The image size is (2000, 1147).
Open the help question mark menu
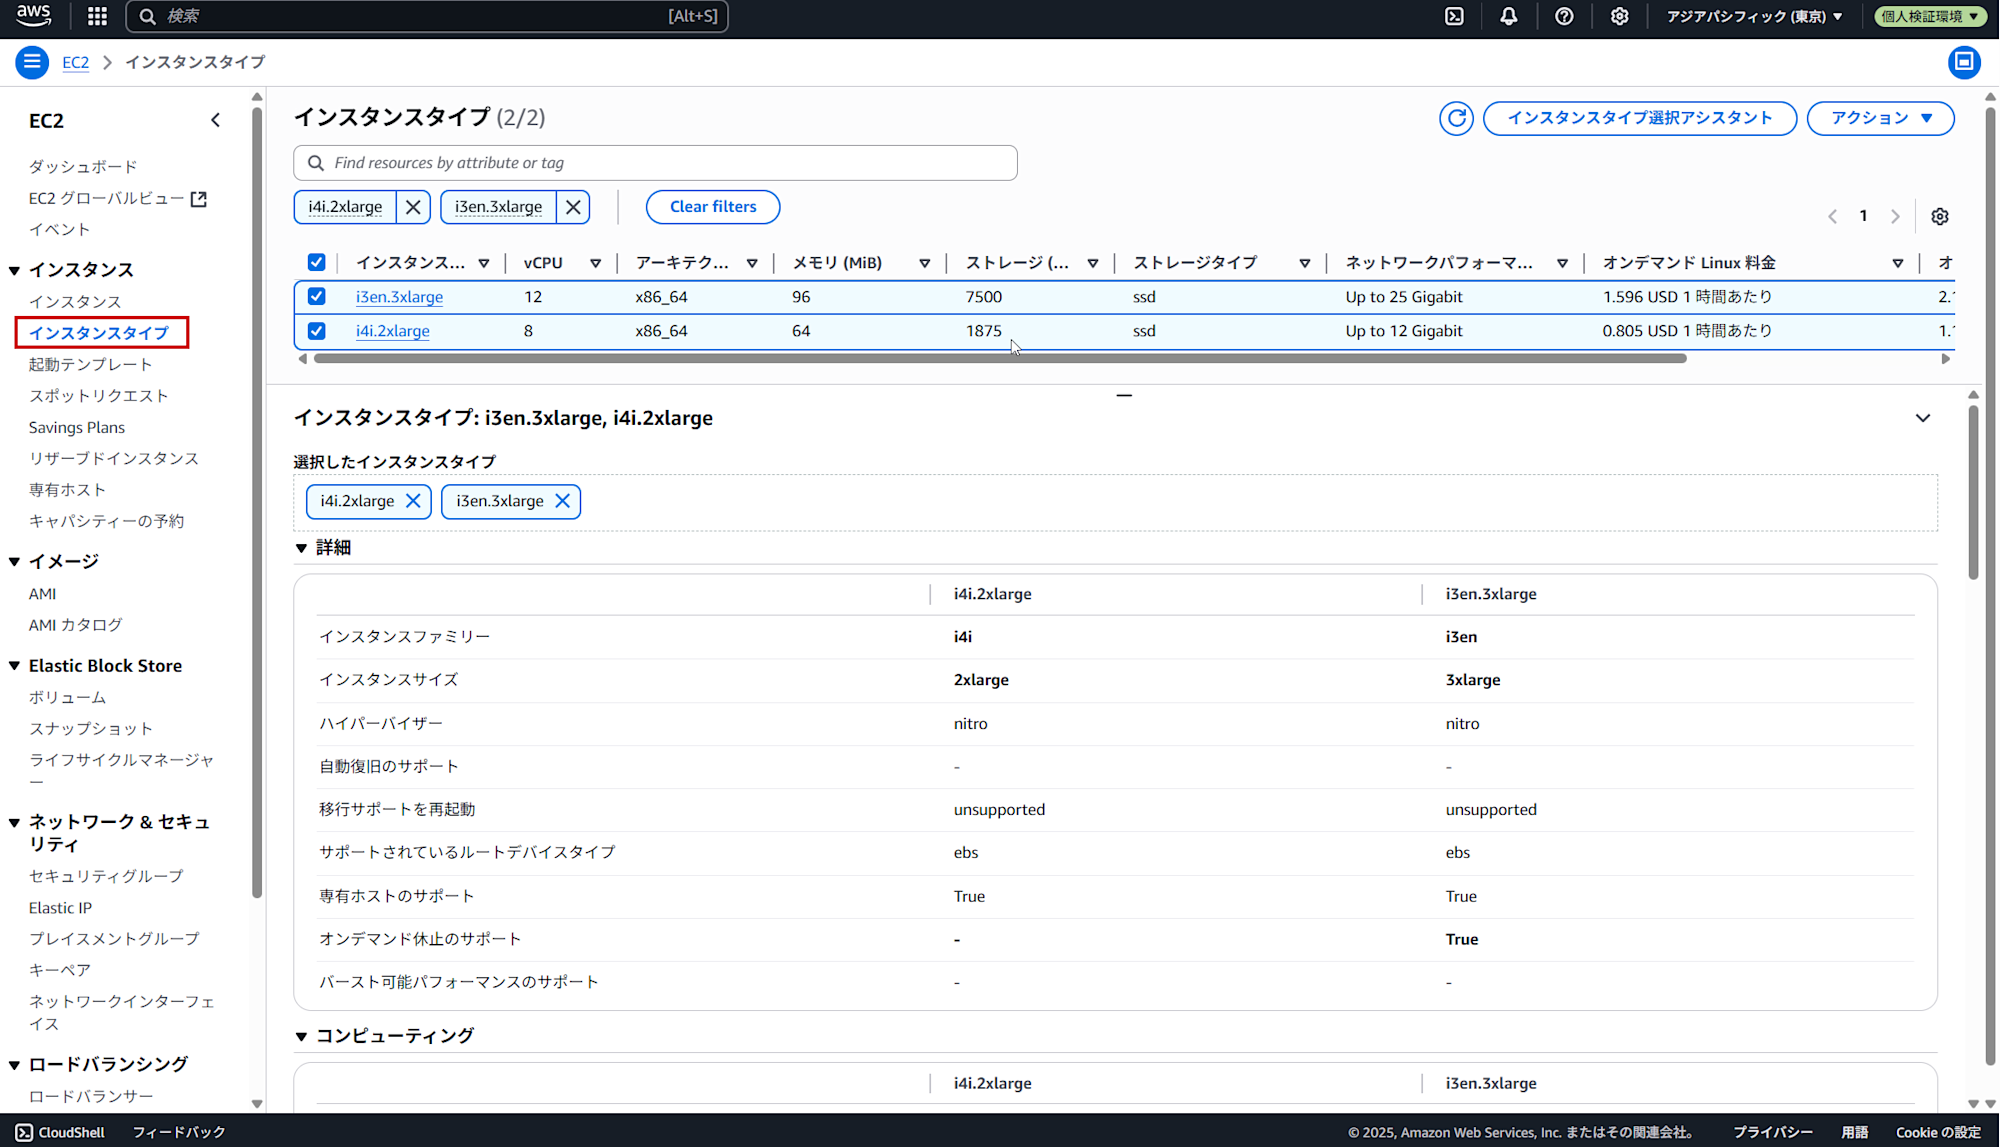[1564, 16]
